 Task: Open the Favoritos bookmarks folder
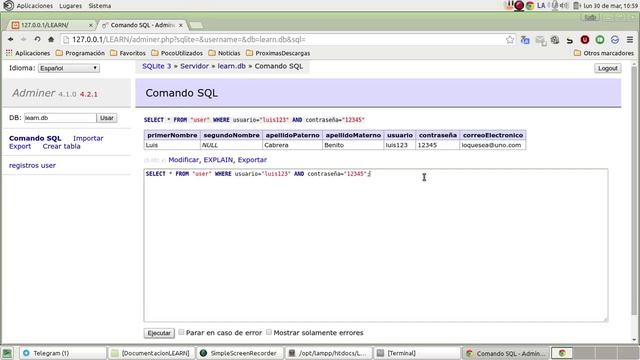pyautogui.click(x=128, y=53)
